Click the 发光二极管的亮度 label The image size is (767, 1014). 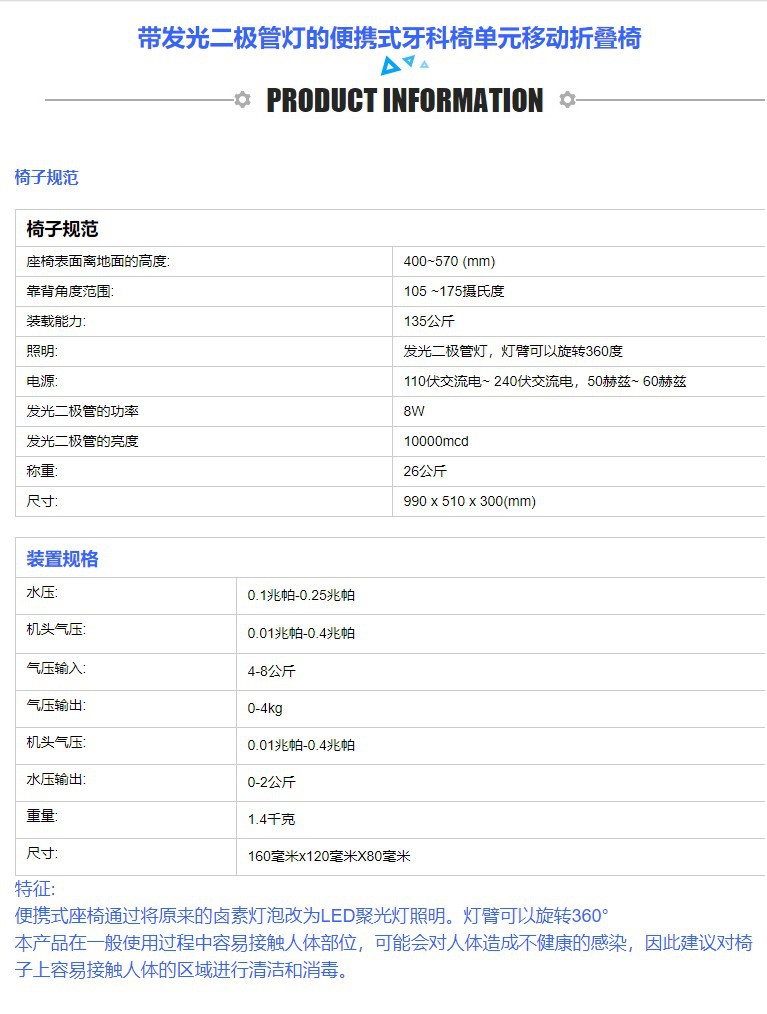click(x=82, y=441)
